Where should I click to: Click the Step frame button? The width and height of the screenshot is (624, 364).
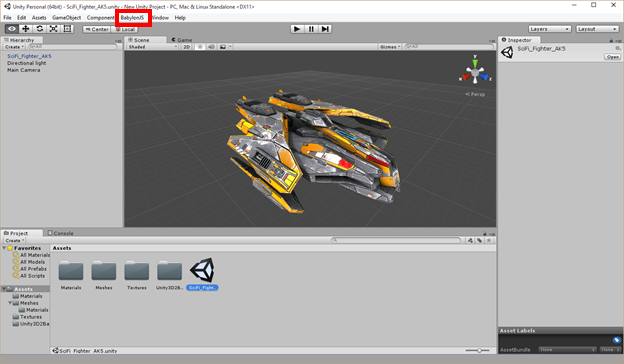325,29
